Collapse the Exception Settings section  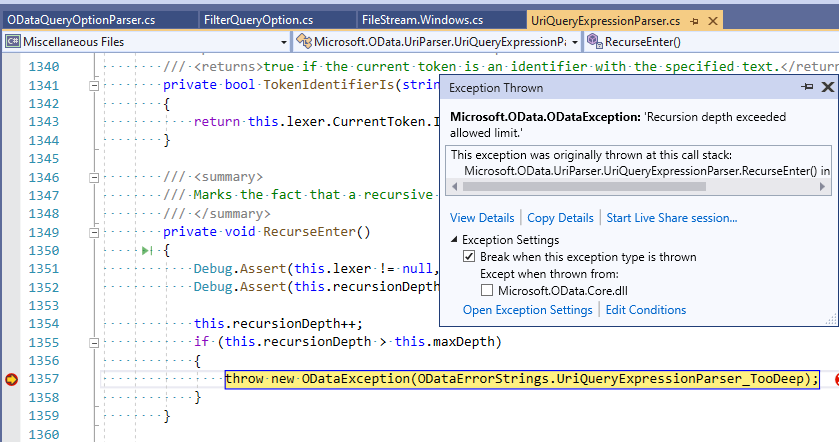coord(454,240)
